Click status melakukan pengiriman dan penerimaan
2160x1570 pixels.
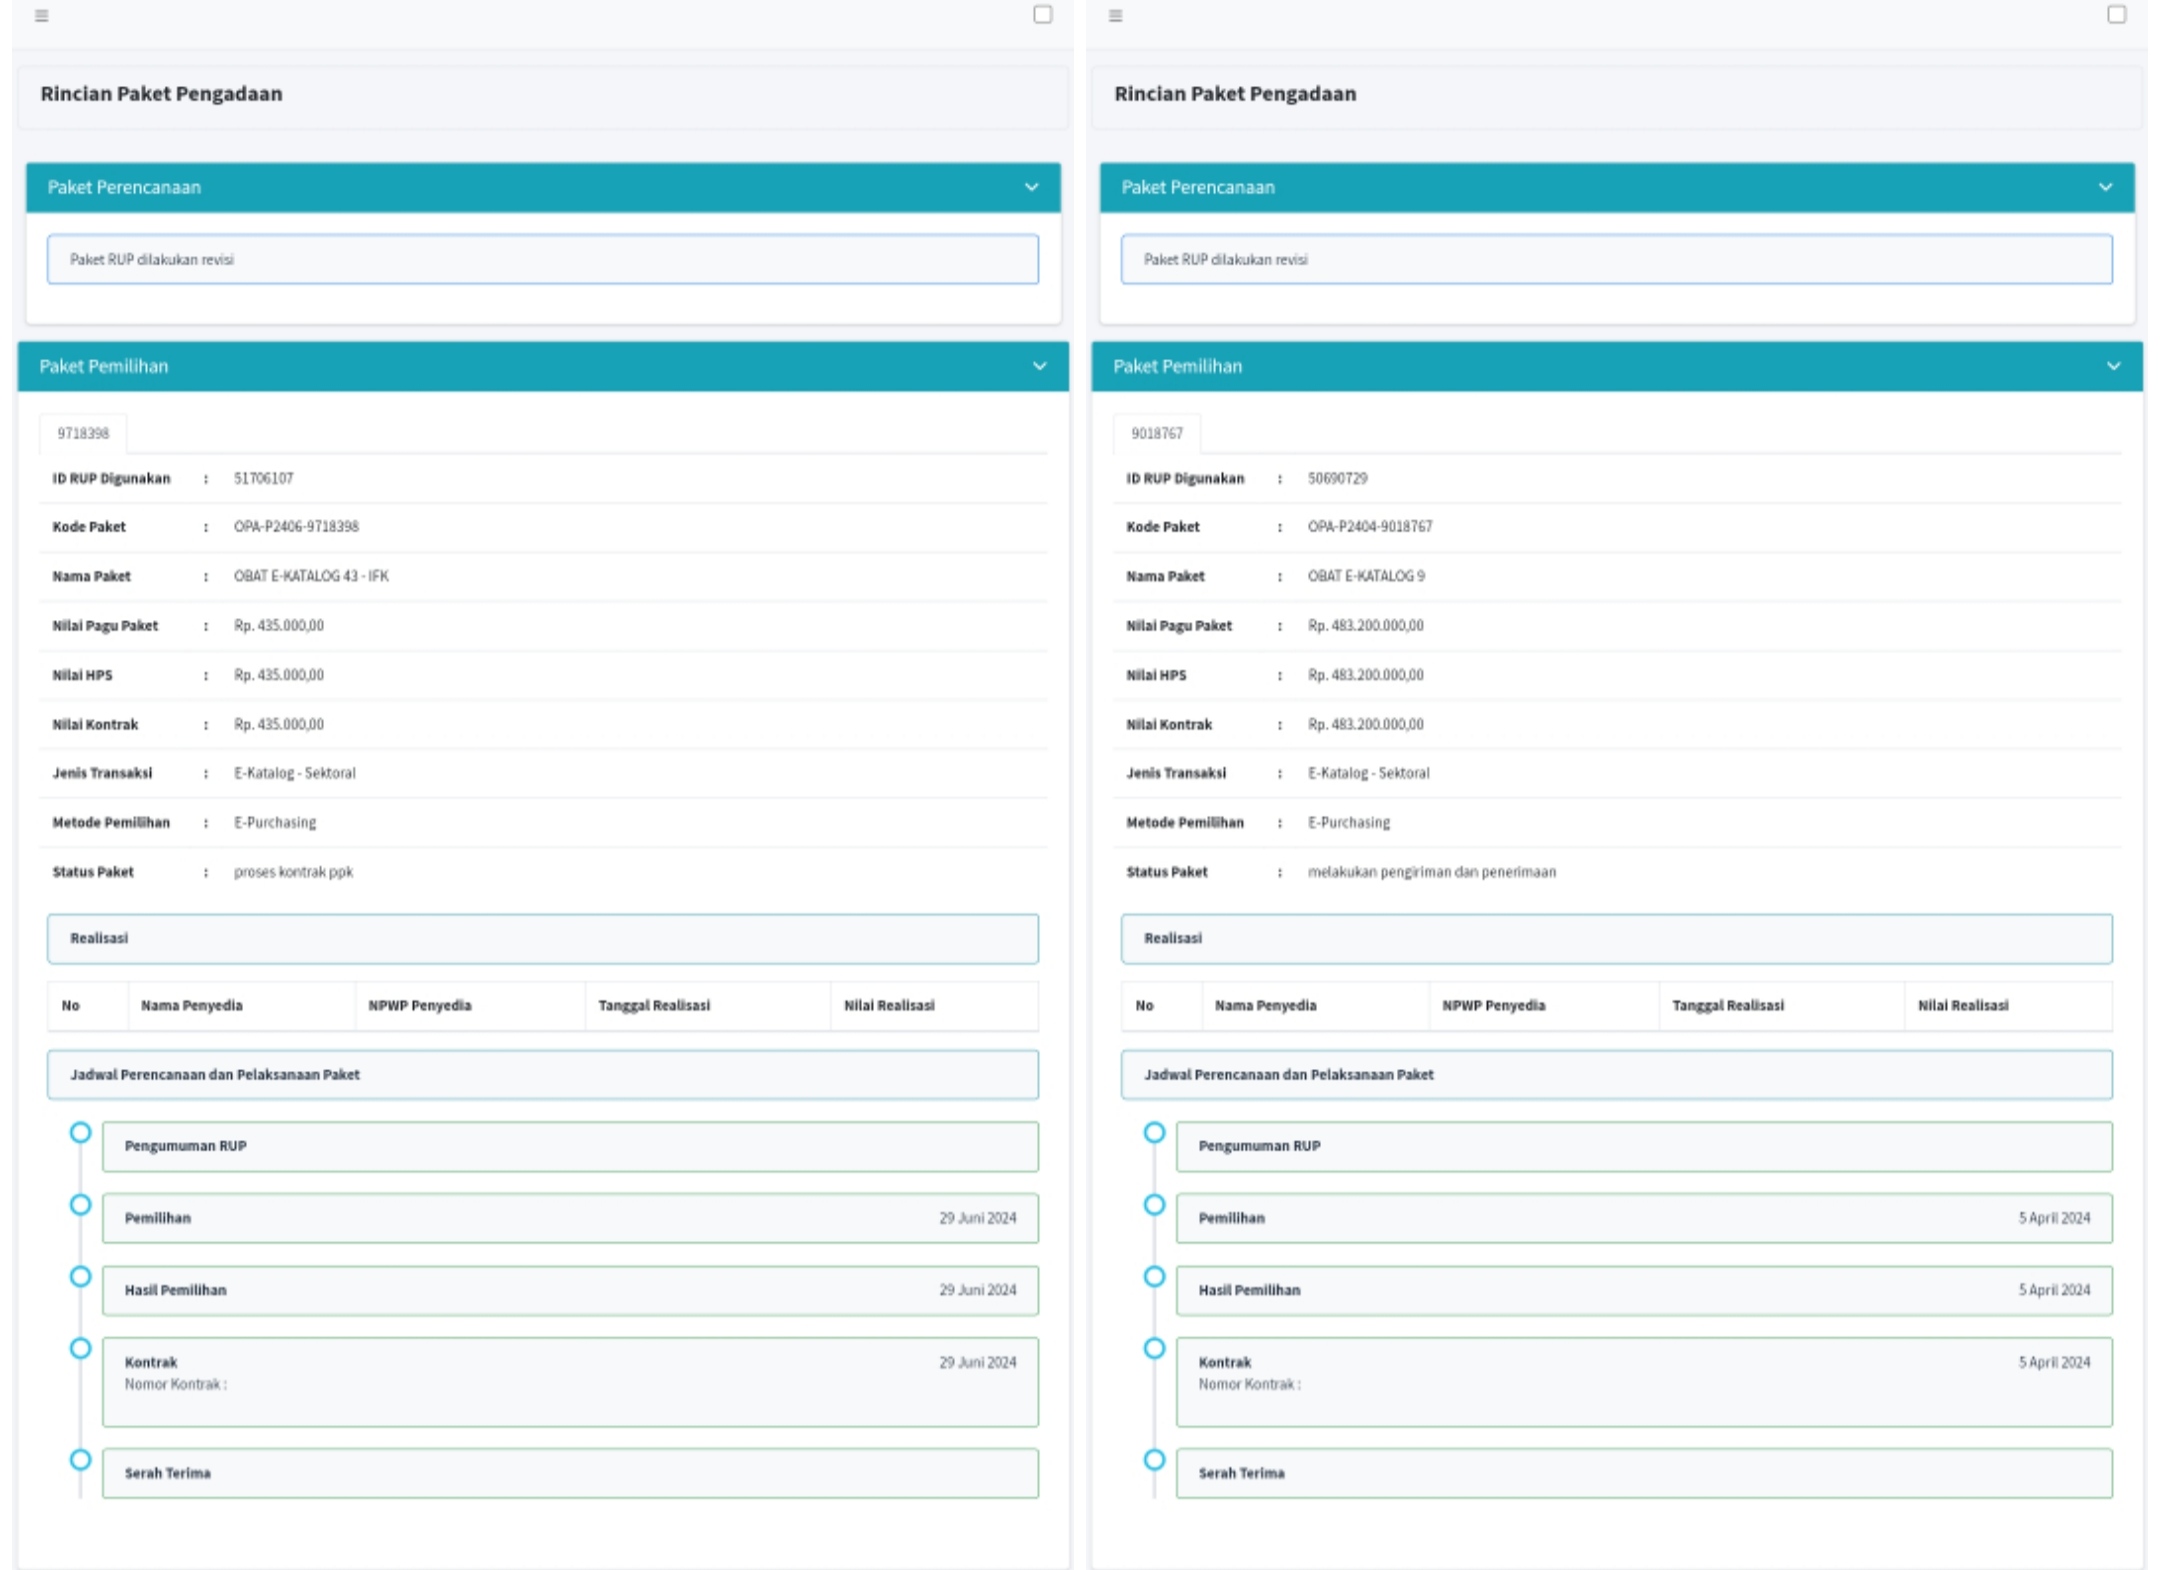click(1432, 872)
